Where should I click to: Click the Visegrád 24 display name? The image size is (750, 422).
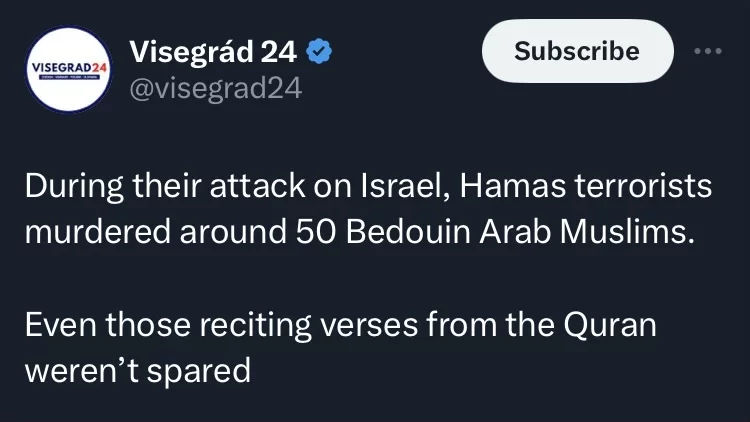212,49
